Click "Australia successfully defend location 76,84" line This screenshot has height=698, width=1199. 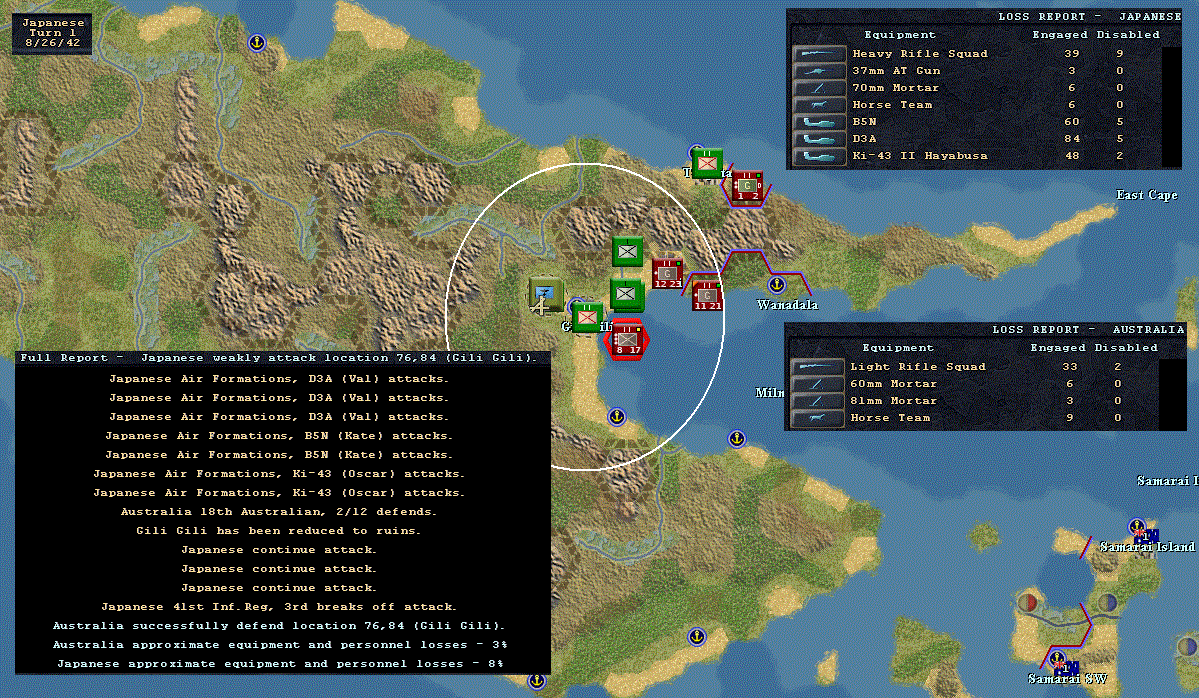click(278, 626)
